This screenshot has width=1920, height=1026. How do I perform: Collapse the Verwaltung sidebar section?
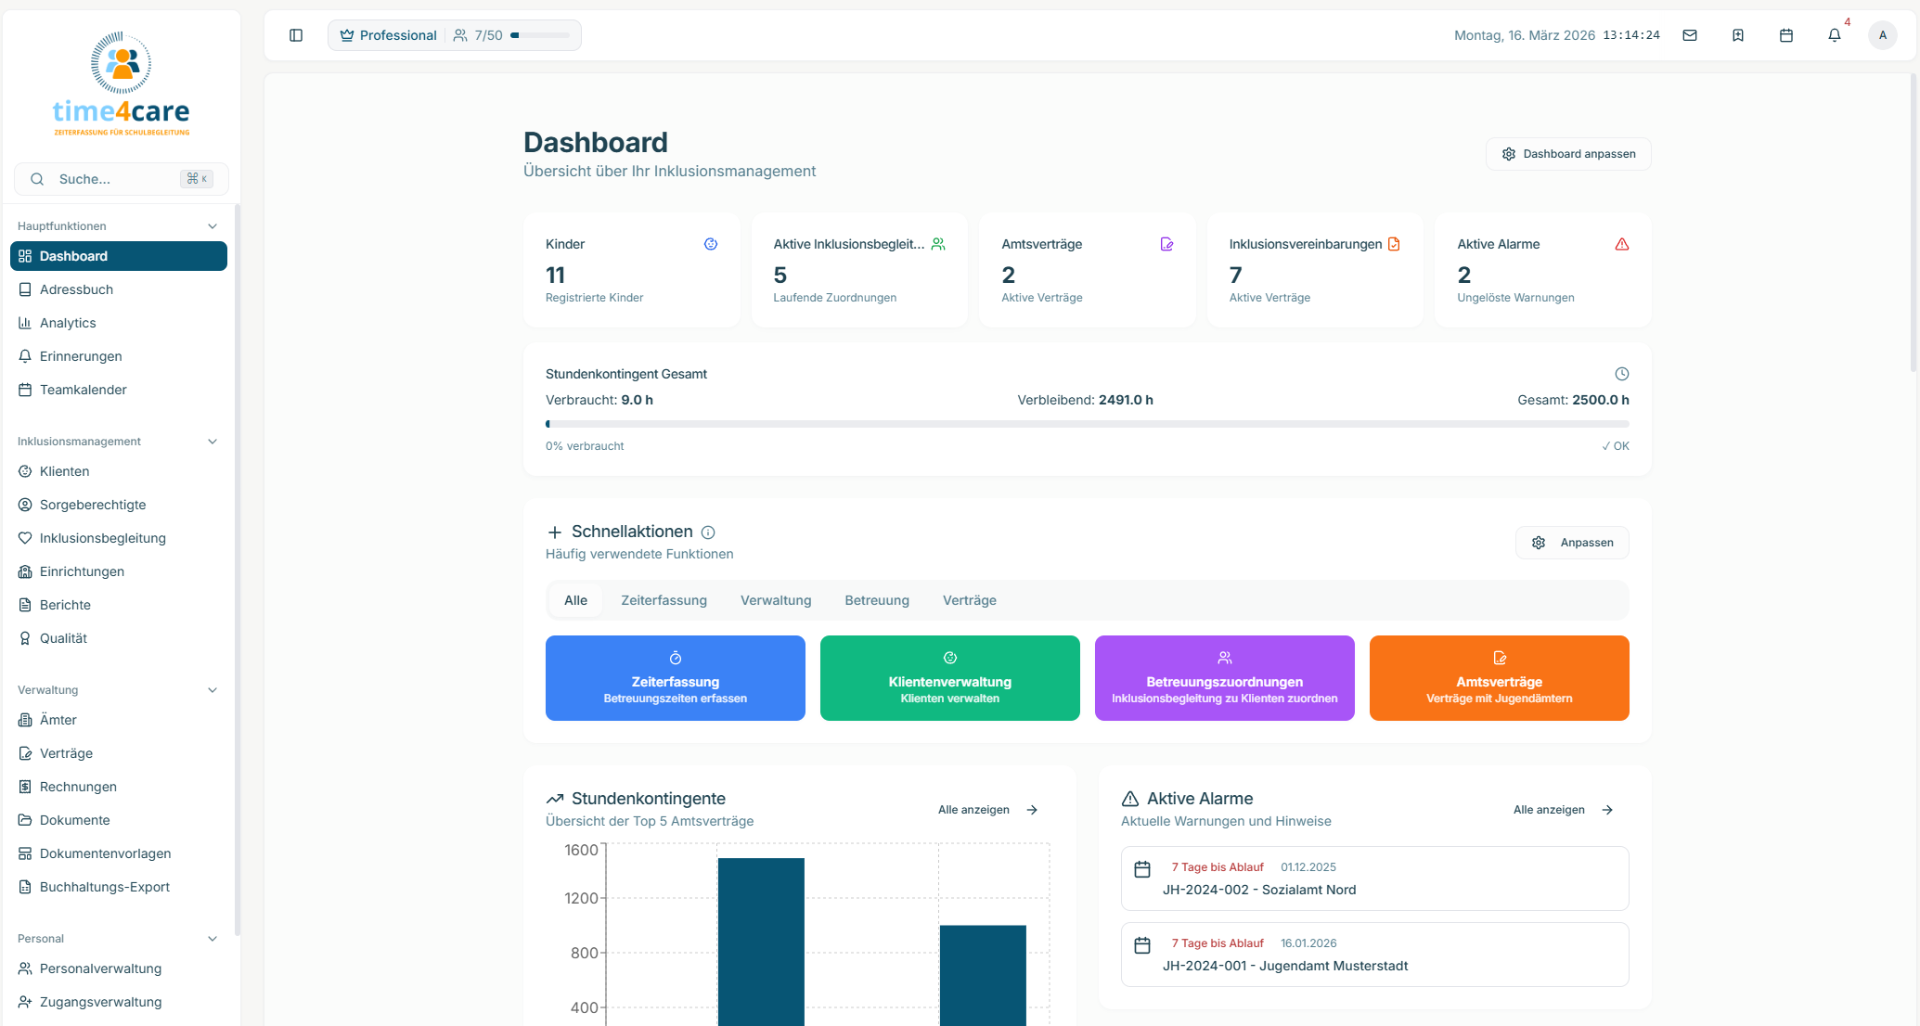(x=212, y=690)
